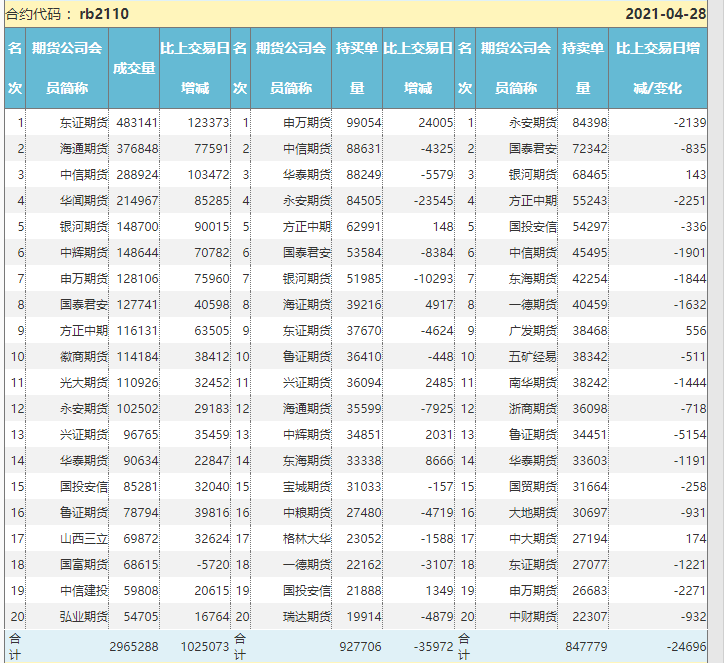Select 海通期货 in volume ranking row 2
The height and width of the screenshot is (663, 728).
coord(84,149)
